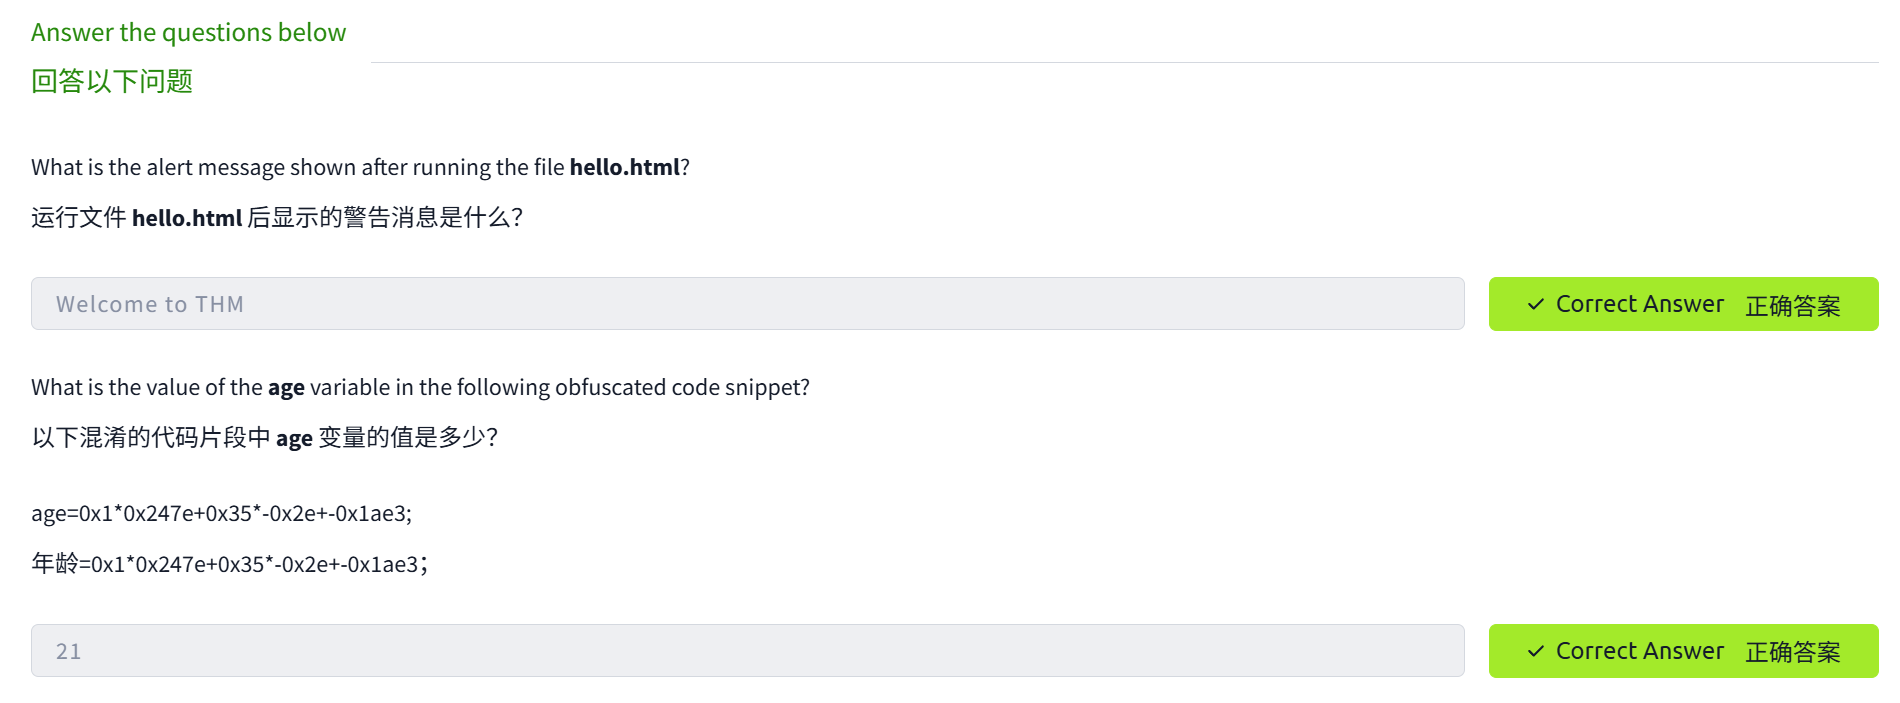Click bold hello.html in the English question
This screenshot has height=703, width=1900.
tap(624, 167)
